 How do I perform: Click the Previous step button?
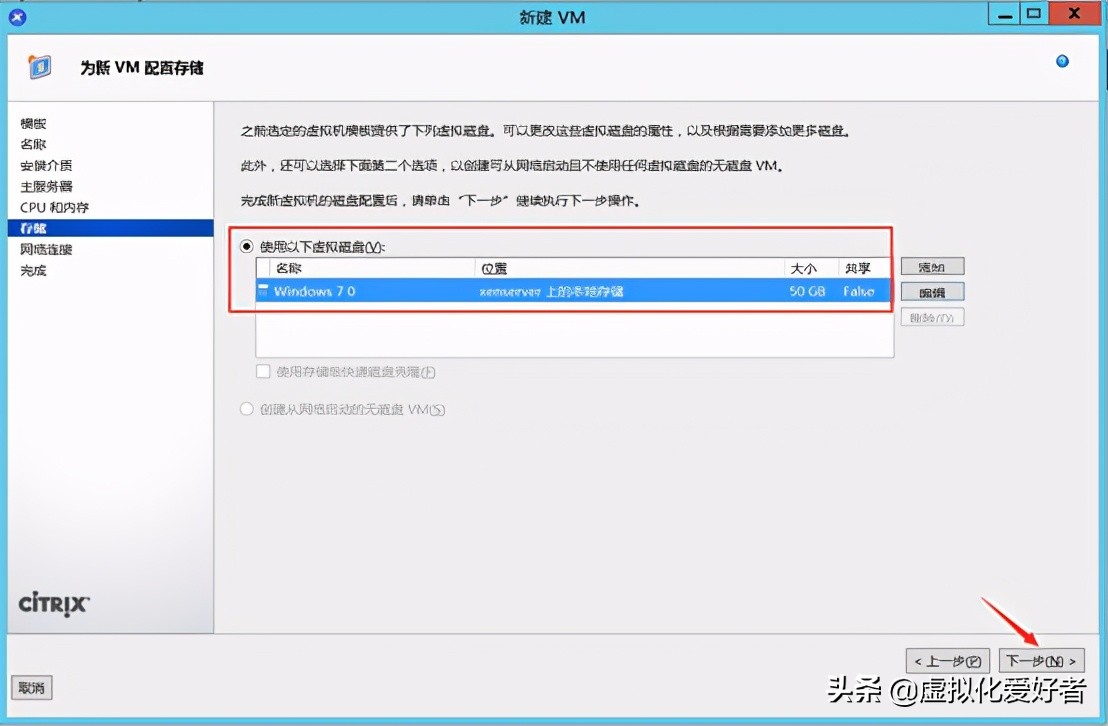[947, 661]
